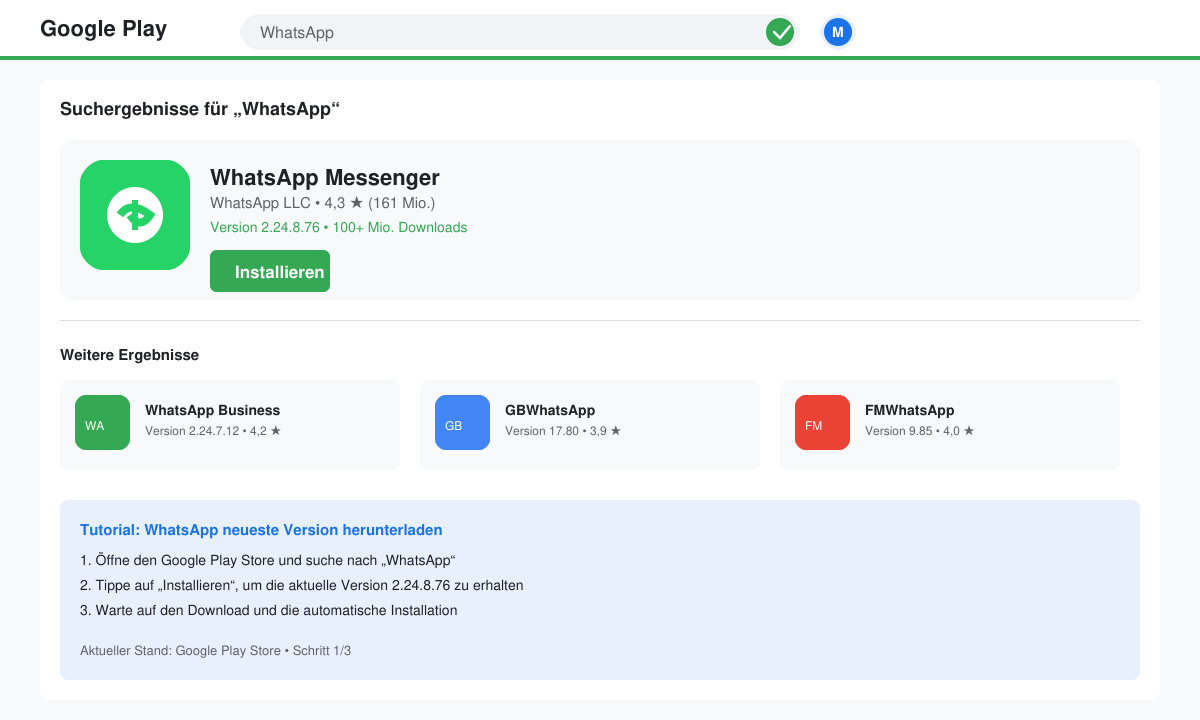1200x720 pixels.
Task: Open the green WA WhatsApp Business icon
Action: (102, 422)
